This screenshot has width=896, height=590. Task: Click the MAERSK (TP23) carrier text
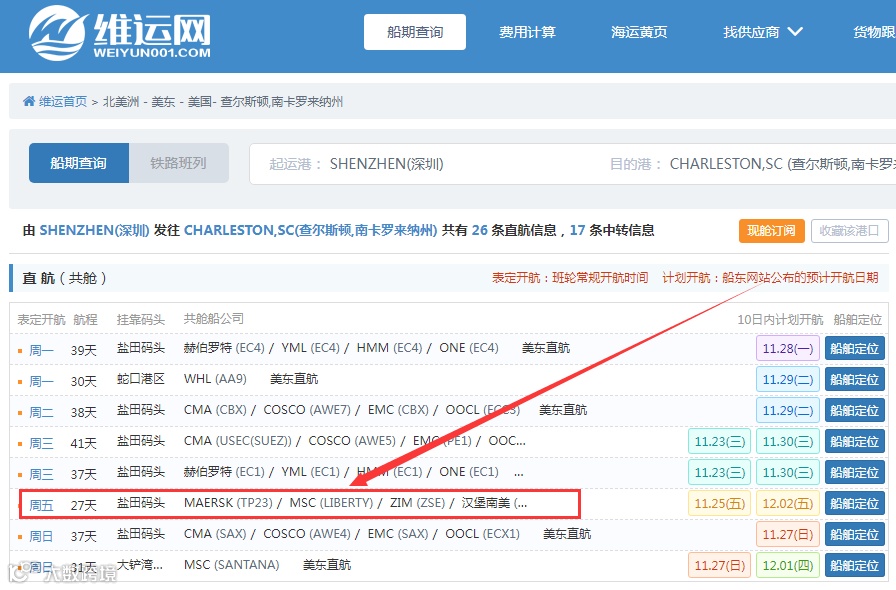pyautogui.click(x=228, y=503)
